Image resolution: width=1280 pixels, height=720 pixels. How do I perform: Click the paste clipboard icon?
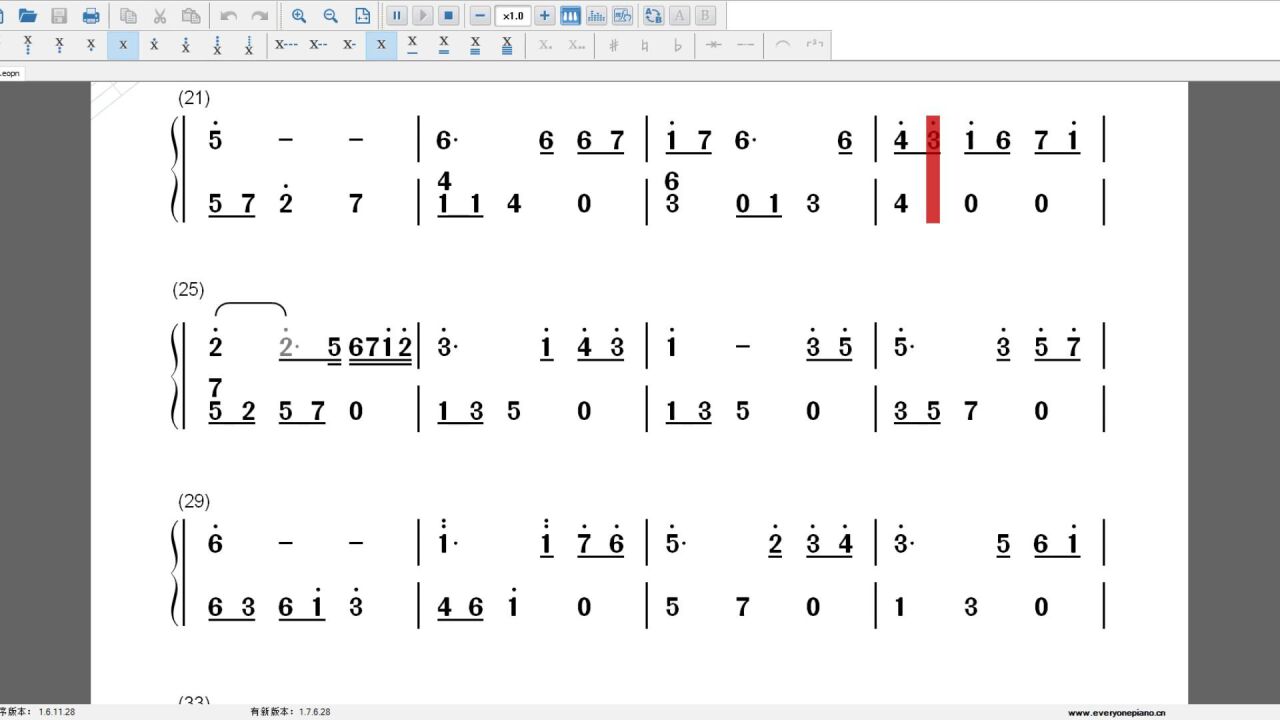pyautogui.click(x=191, y=15)
